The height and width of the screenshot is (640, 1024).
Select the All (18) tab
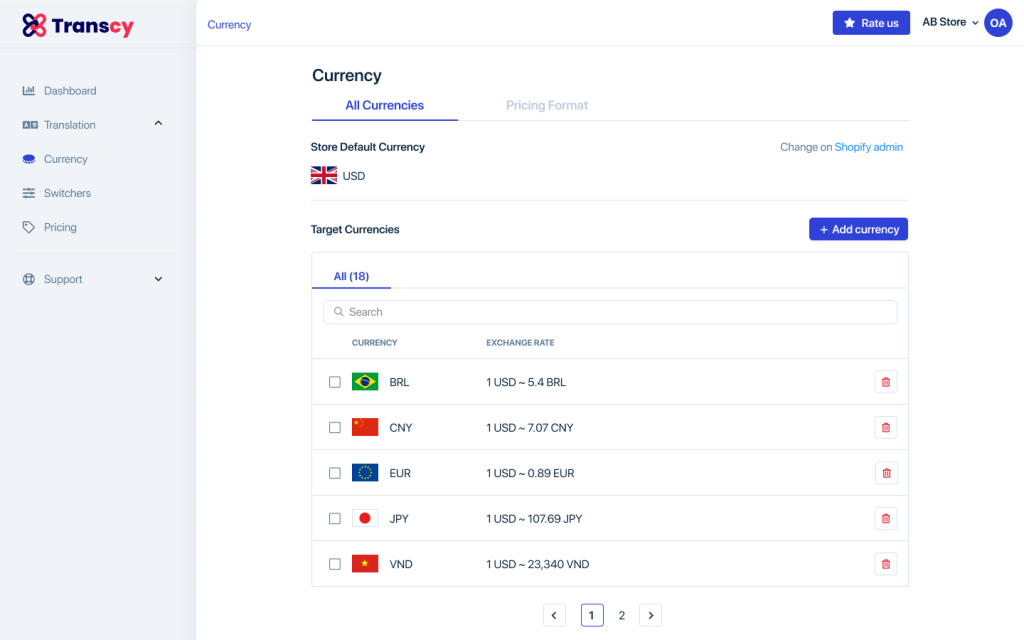click(x=351, y=275)
